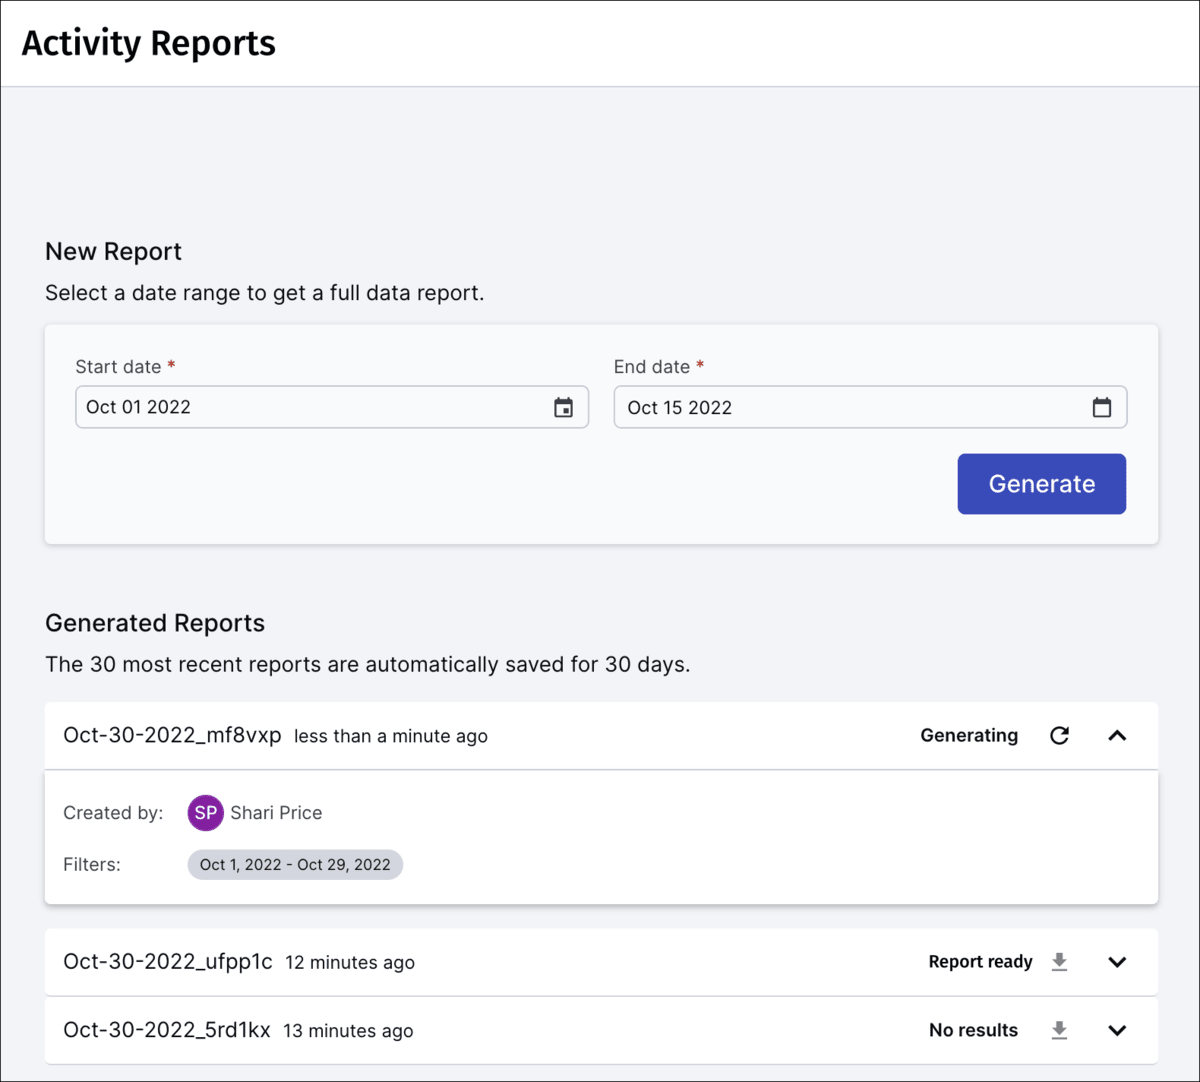
Task: Click the 'Created by:' label
Action: [x=113, y=813]
